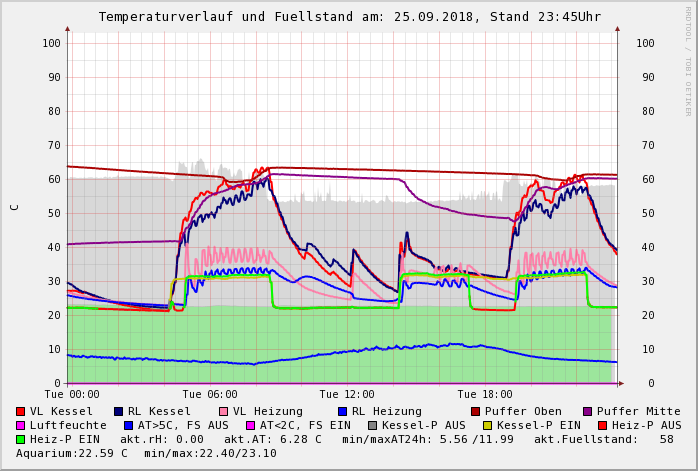Image resolution: width=698 pixels, height=471 pixels.
Task: Click the magenta Luftfeuchte legend swatch
Action: tap(21, 425)
